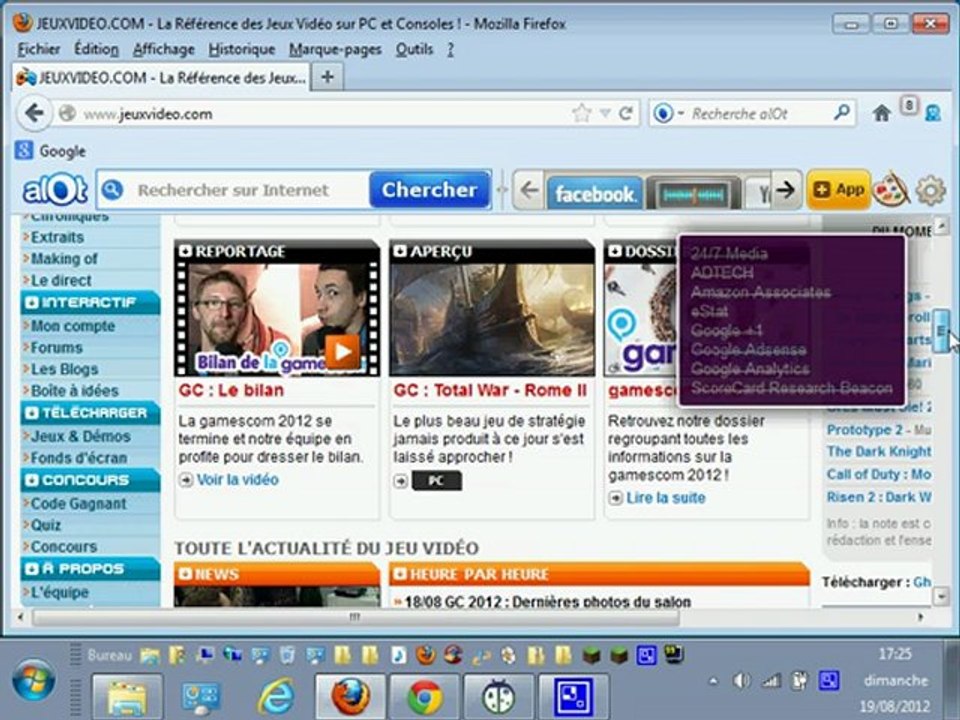Go to previous alOt toolbar buttons arrow

point(529,190)
